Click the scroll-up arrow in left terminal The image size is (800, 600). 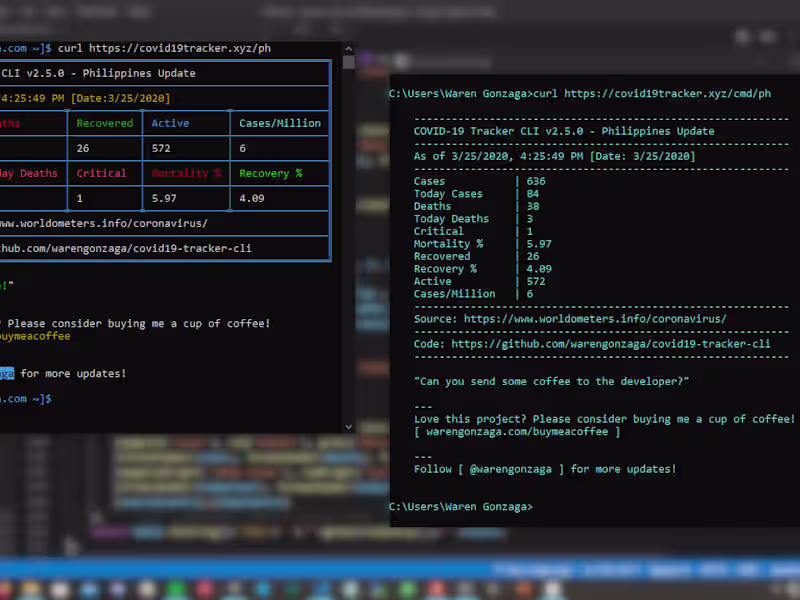click(348, 48)
